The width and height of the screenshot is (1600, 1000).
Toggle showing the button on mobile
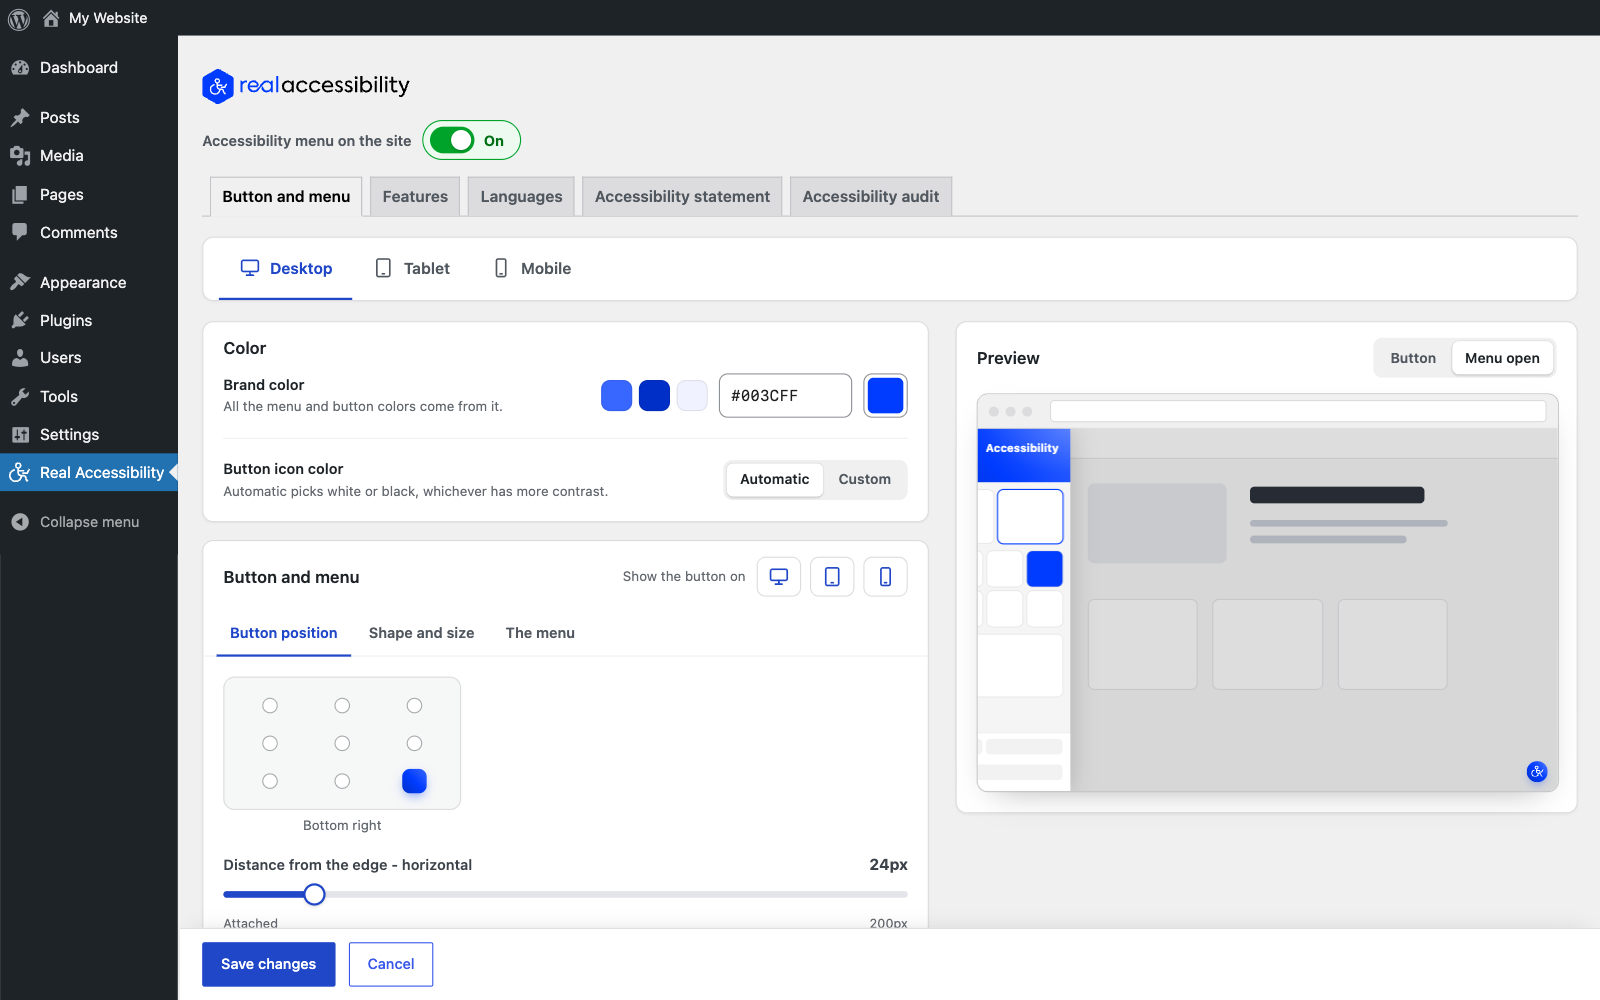coord(885,577)
